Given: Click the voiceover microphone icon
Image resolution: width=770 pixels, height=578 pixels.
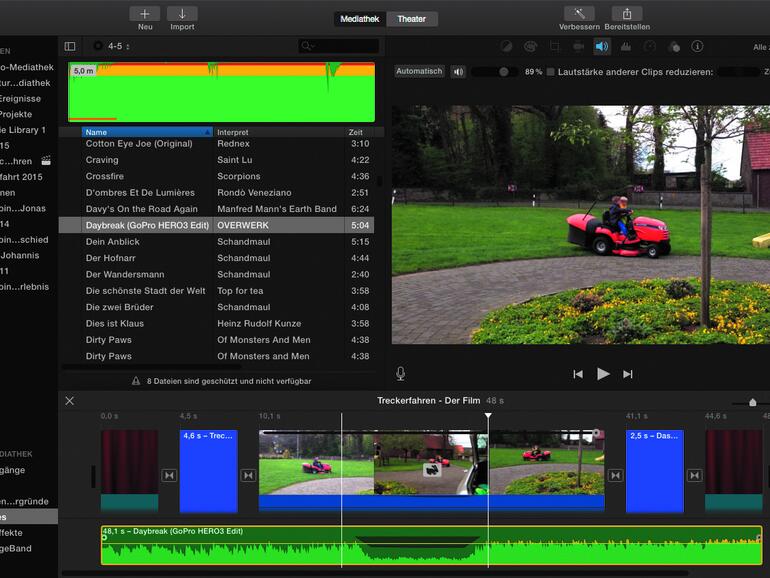Looking at the screenshot, I should tap(400, 373).
